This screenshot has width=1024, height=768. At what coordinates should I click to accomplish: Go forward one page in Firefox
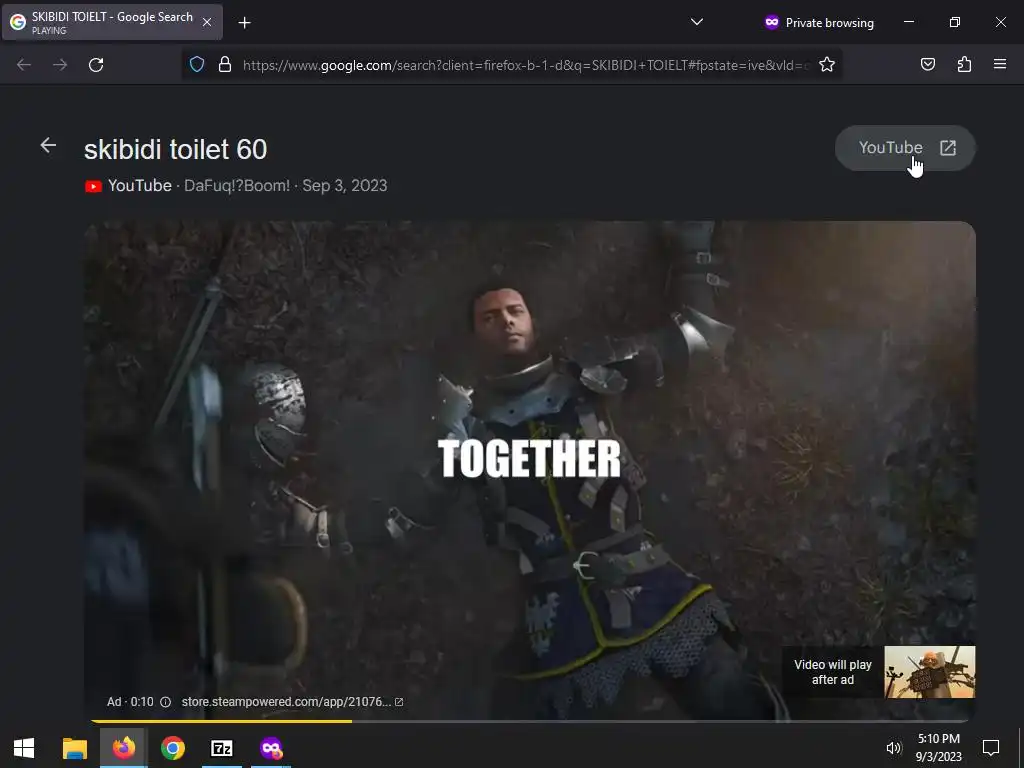60,65
